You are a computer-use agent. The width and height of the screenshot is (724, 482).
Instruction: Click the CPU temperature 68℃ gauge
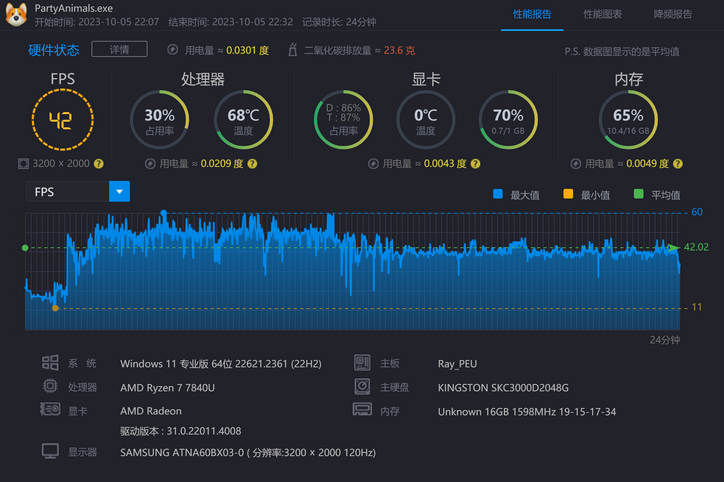243,120
